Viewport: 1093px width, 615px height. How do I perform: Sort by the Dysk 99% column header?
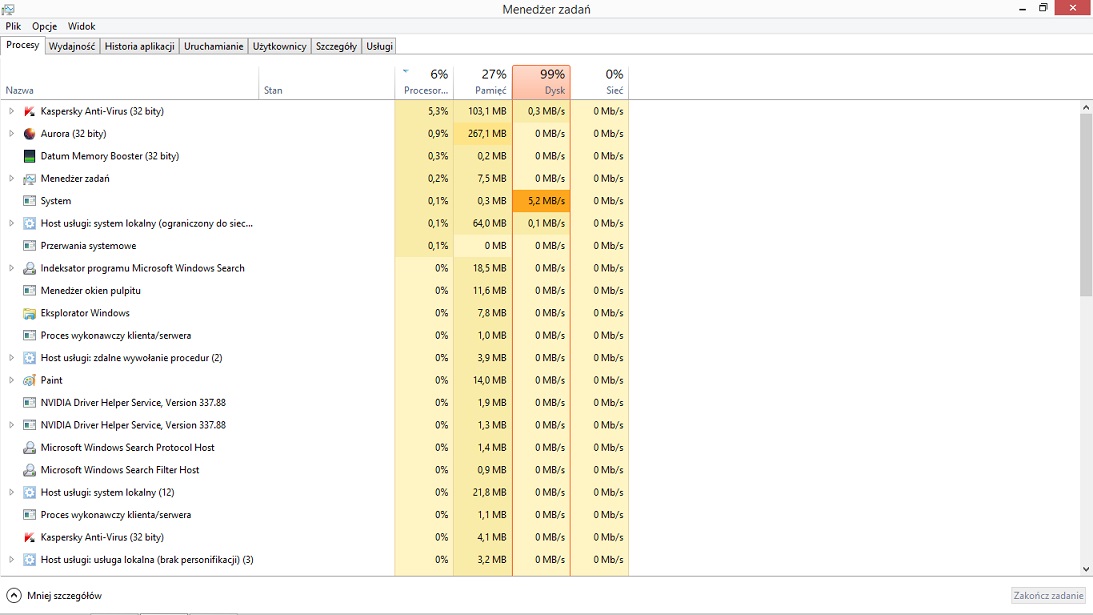coord(541,82)
